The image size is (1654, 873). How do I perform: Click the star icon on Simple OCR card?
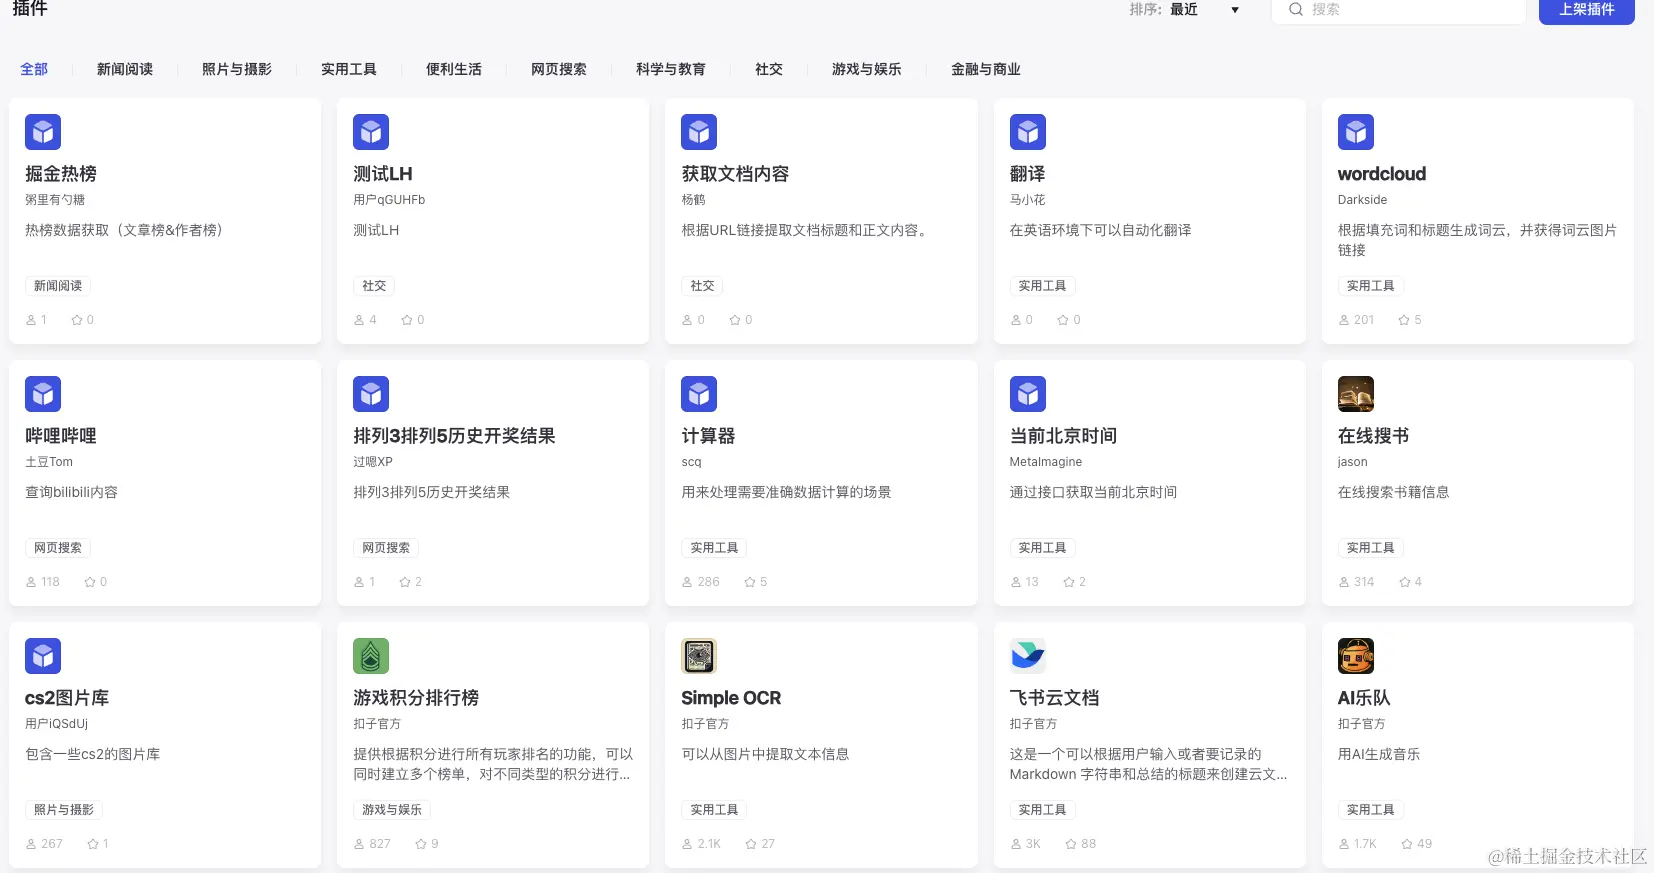pyautogui.click(x=751, y=844)
